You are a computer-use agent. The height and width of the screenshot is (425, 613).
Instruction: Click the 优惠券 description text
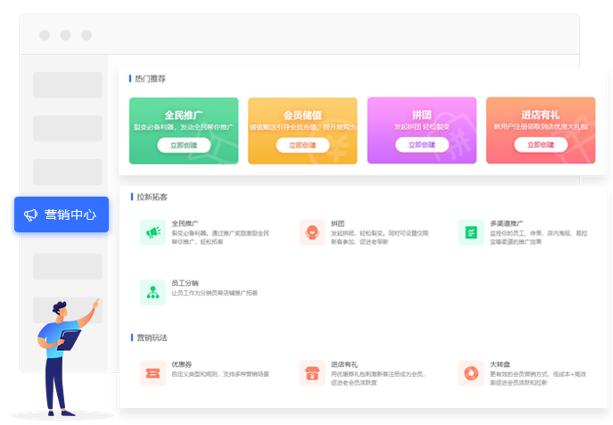click(220, 374)
